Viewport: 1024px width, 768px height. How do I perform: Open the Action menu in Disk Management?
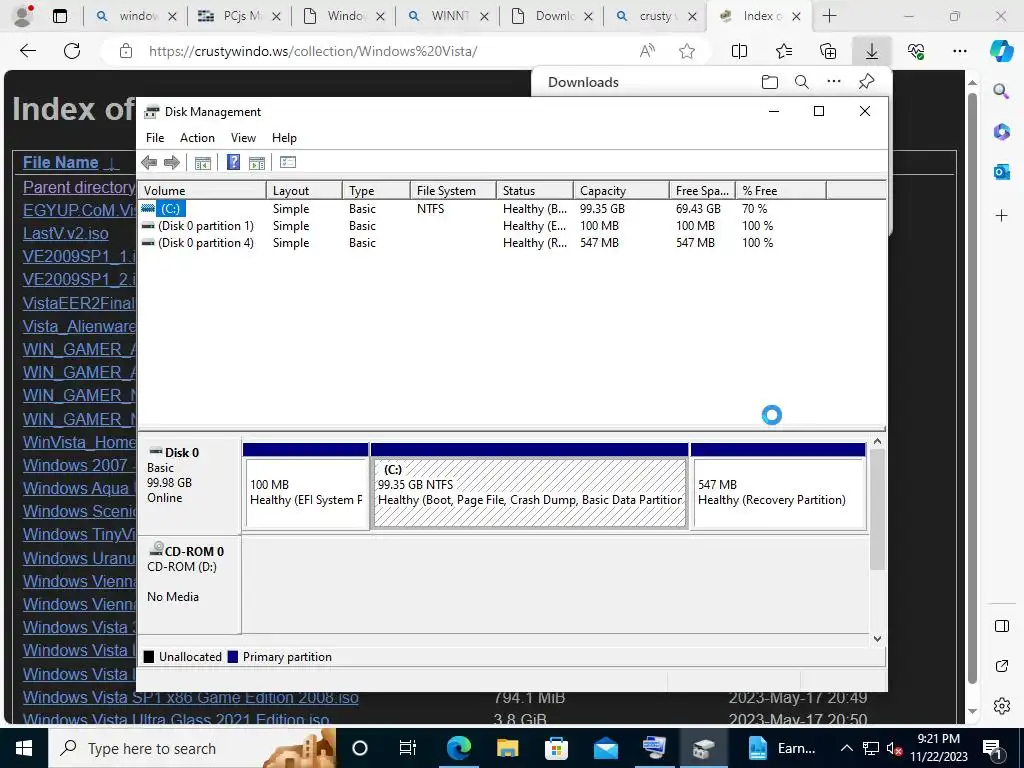197,138
